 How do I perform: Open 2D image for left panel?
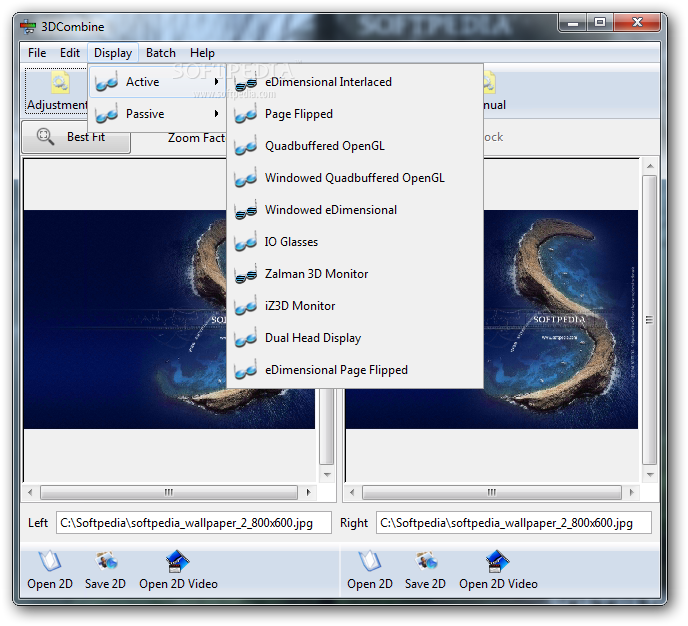click(x=50, y=570)
